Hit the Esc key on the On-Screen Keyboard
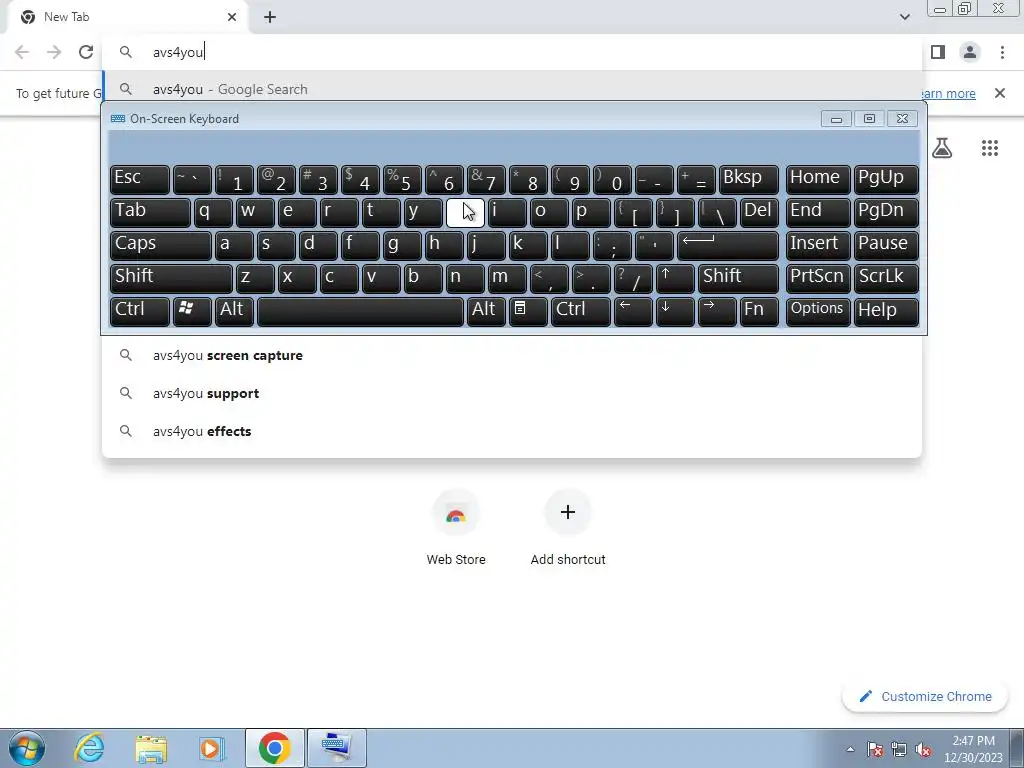The image size is (1024, 768). [x=140, y=179]
